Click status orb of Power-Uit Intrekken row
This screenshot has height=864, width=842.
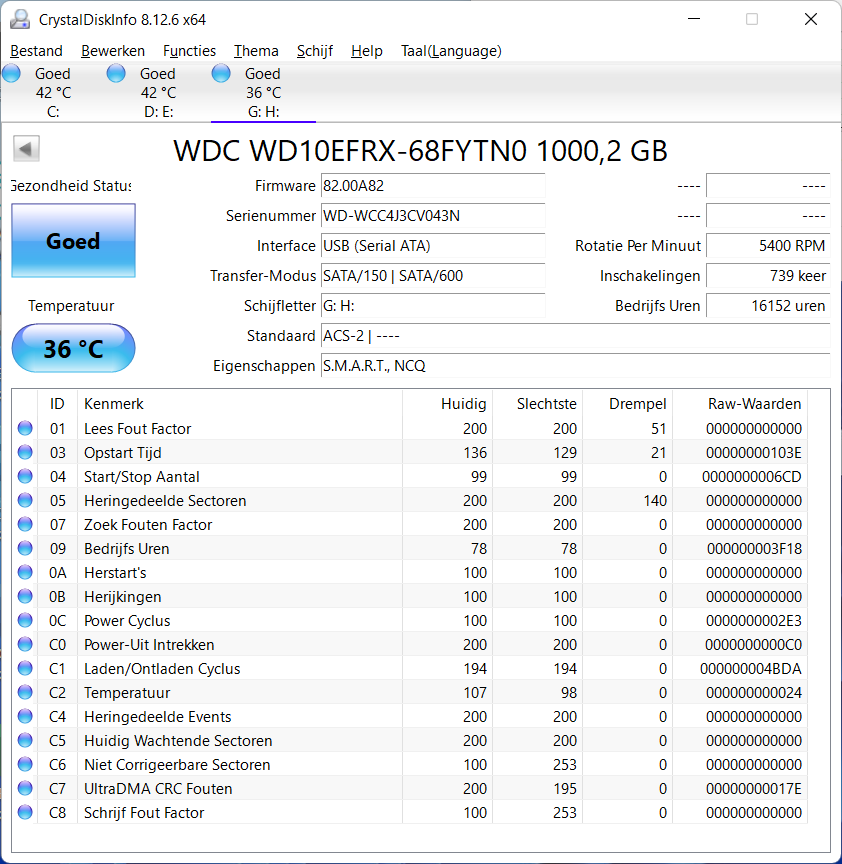tap(25, 644)
